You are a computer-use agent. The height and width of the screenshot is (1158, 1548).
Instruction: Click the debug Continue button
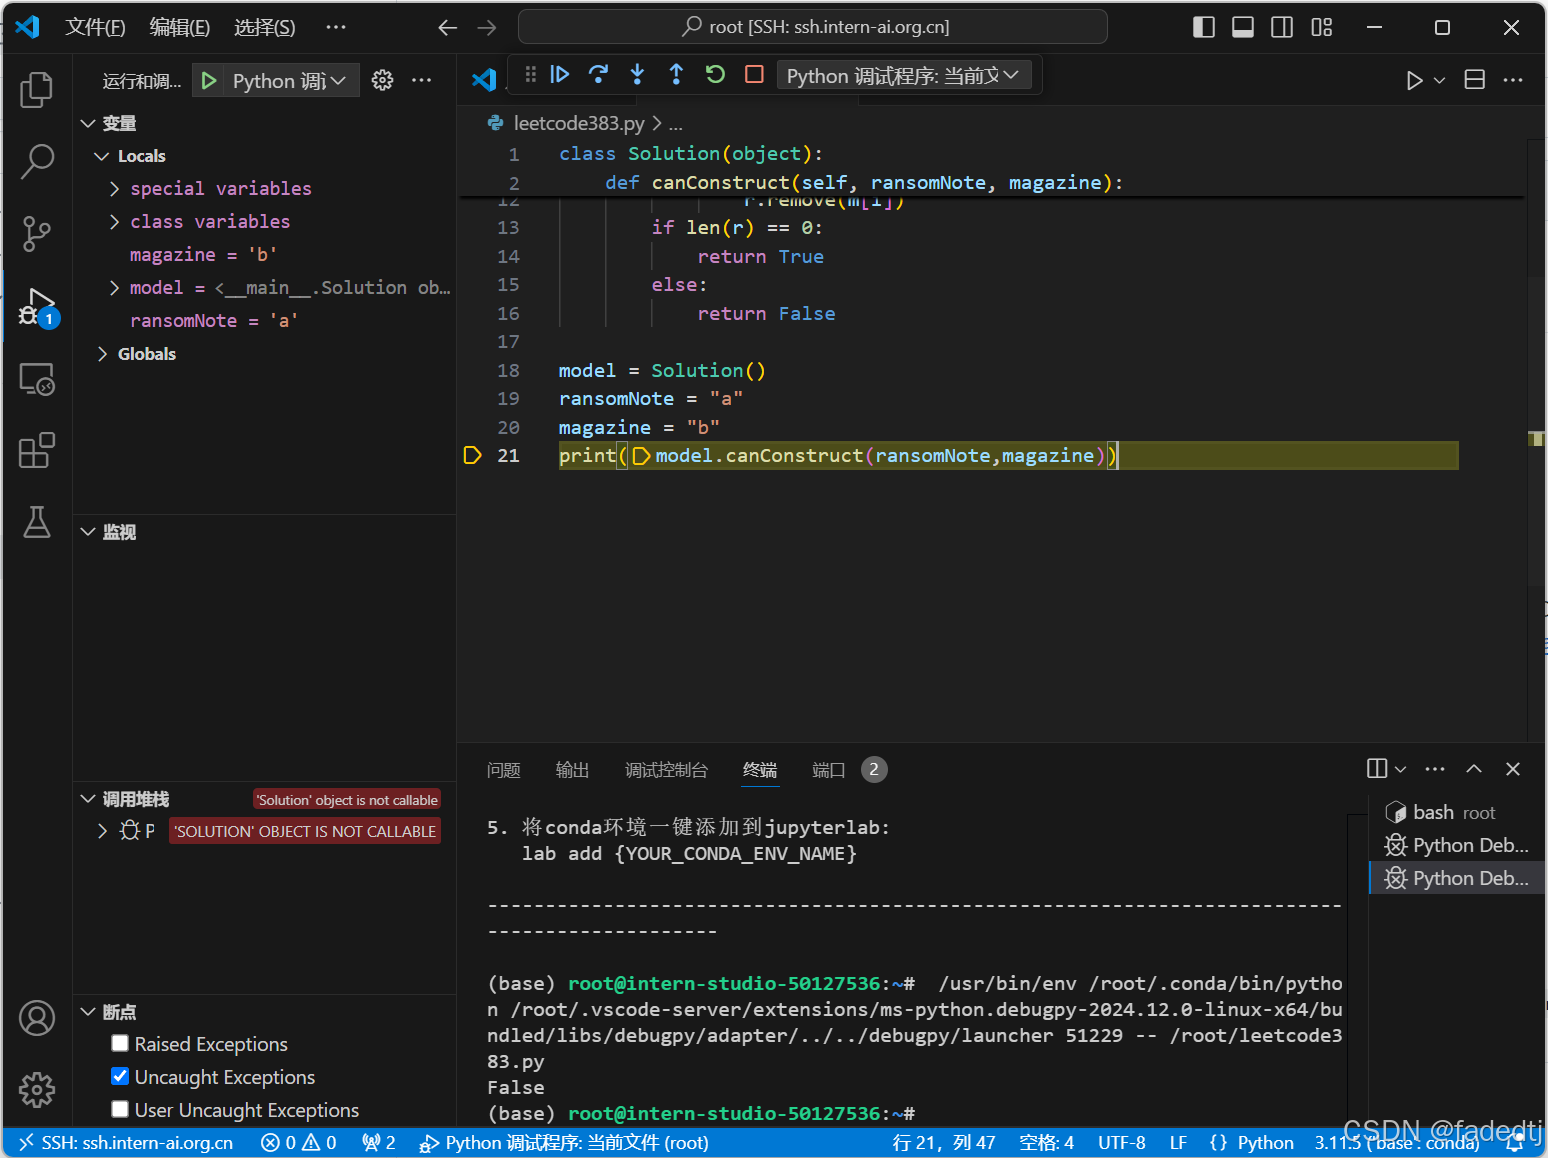tap(560, 75)
